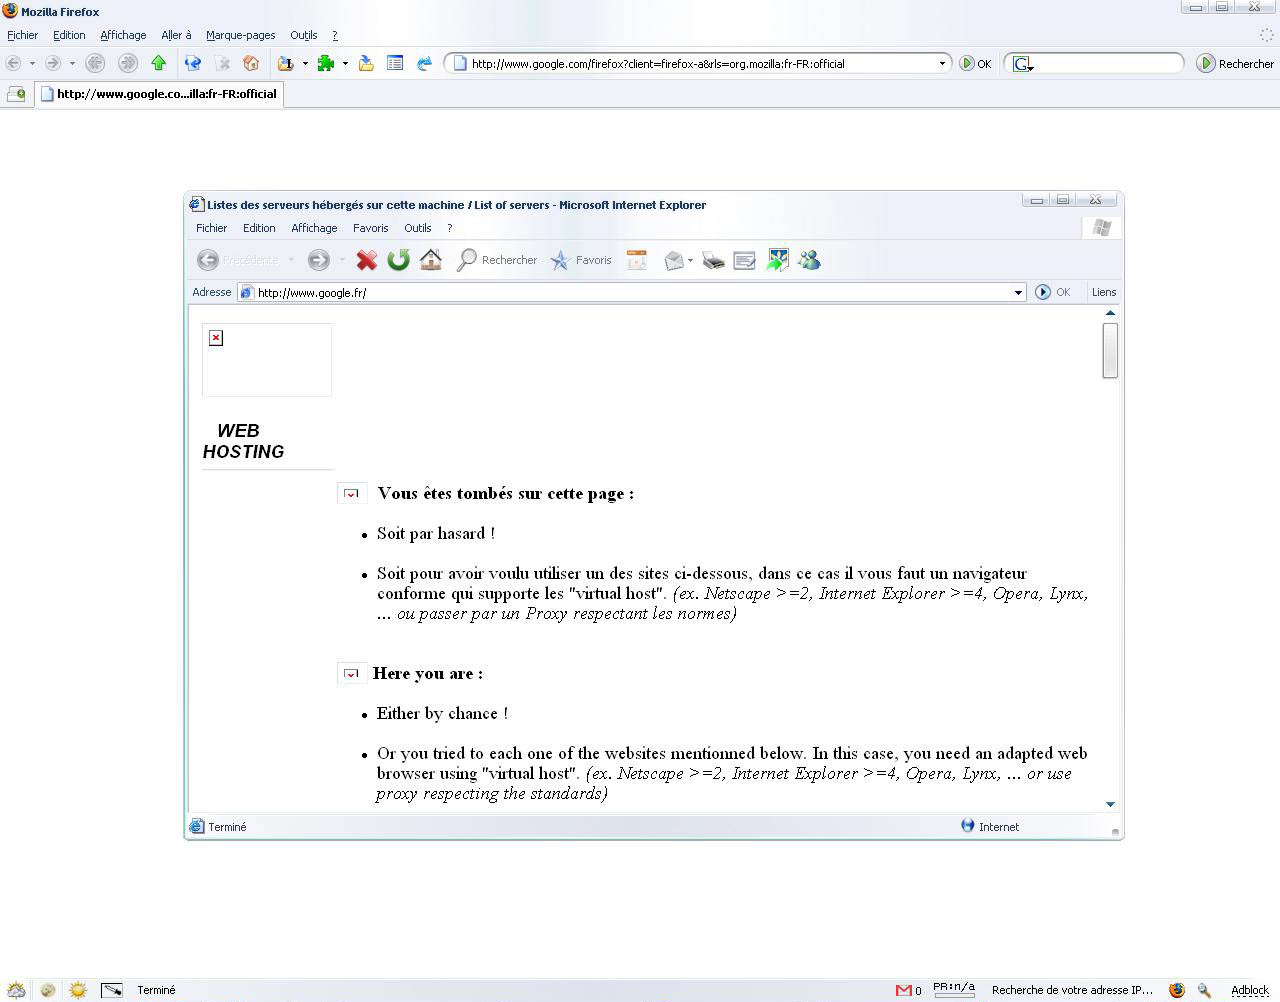Click the Gmail notifier icon in status bar
Screen dimensions: 1280x1002
pyautogui.click(x=903, y=990)
